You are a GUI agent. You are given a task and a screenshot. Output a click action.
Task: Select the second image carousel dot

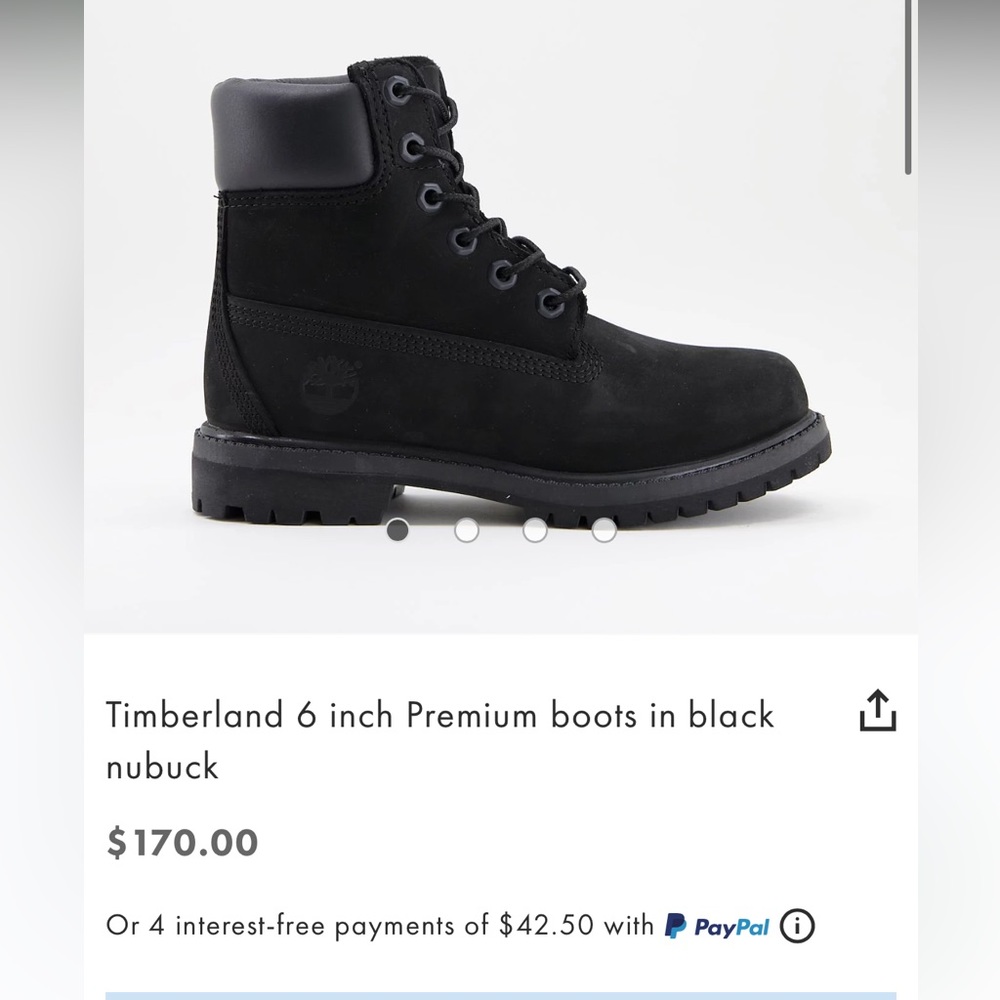tap(466, 533)
